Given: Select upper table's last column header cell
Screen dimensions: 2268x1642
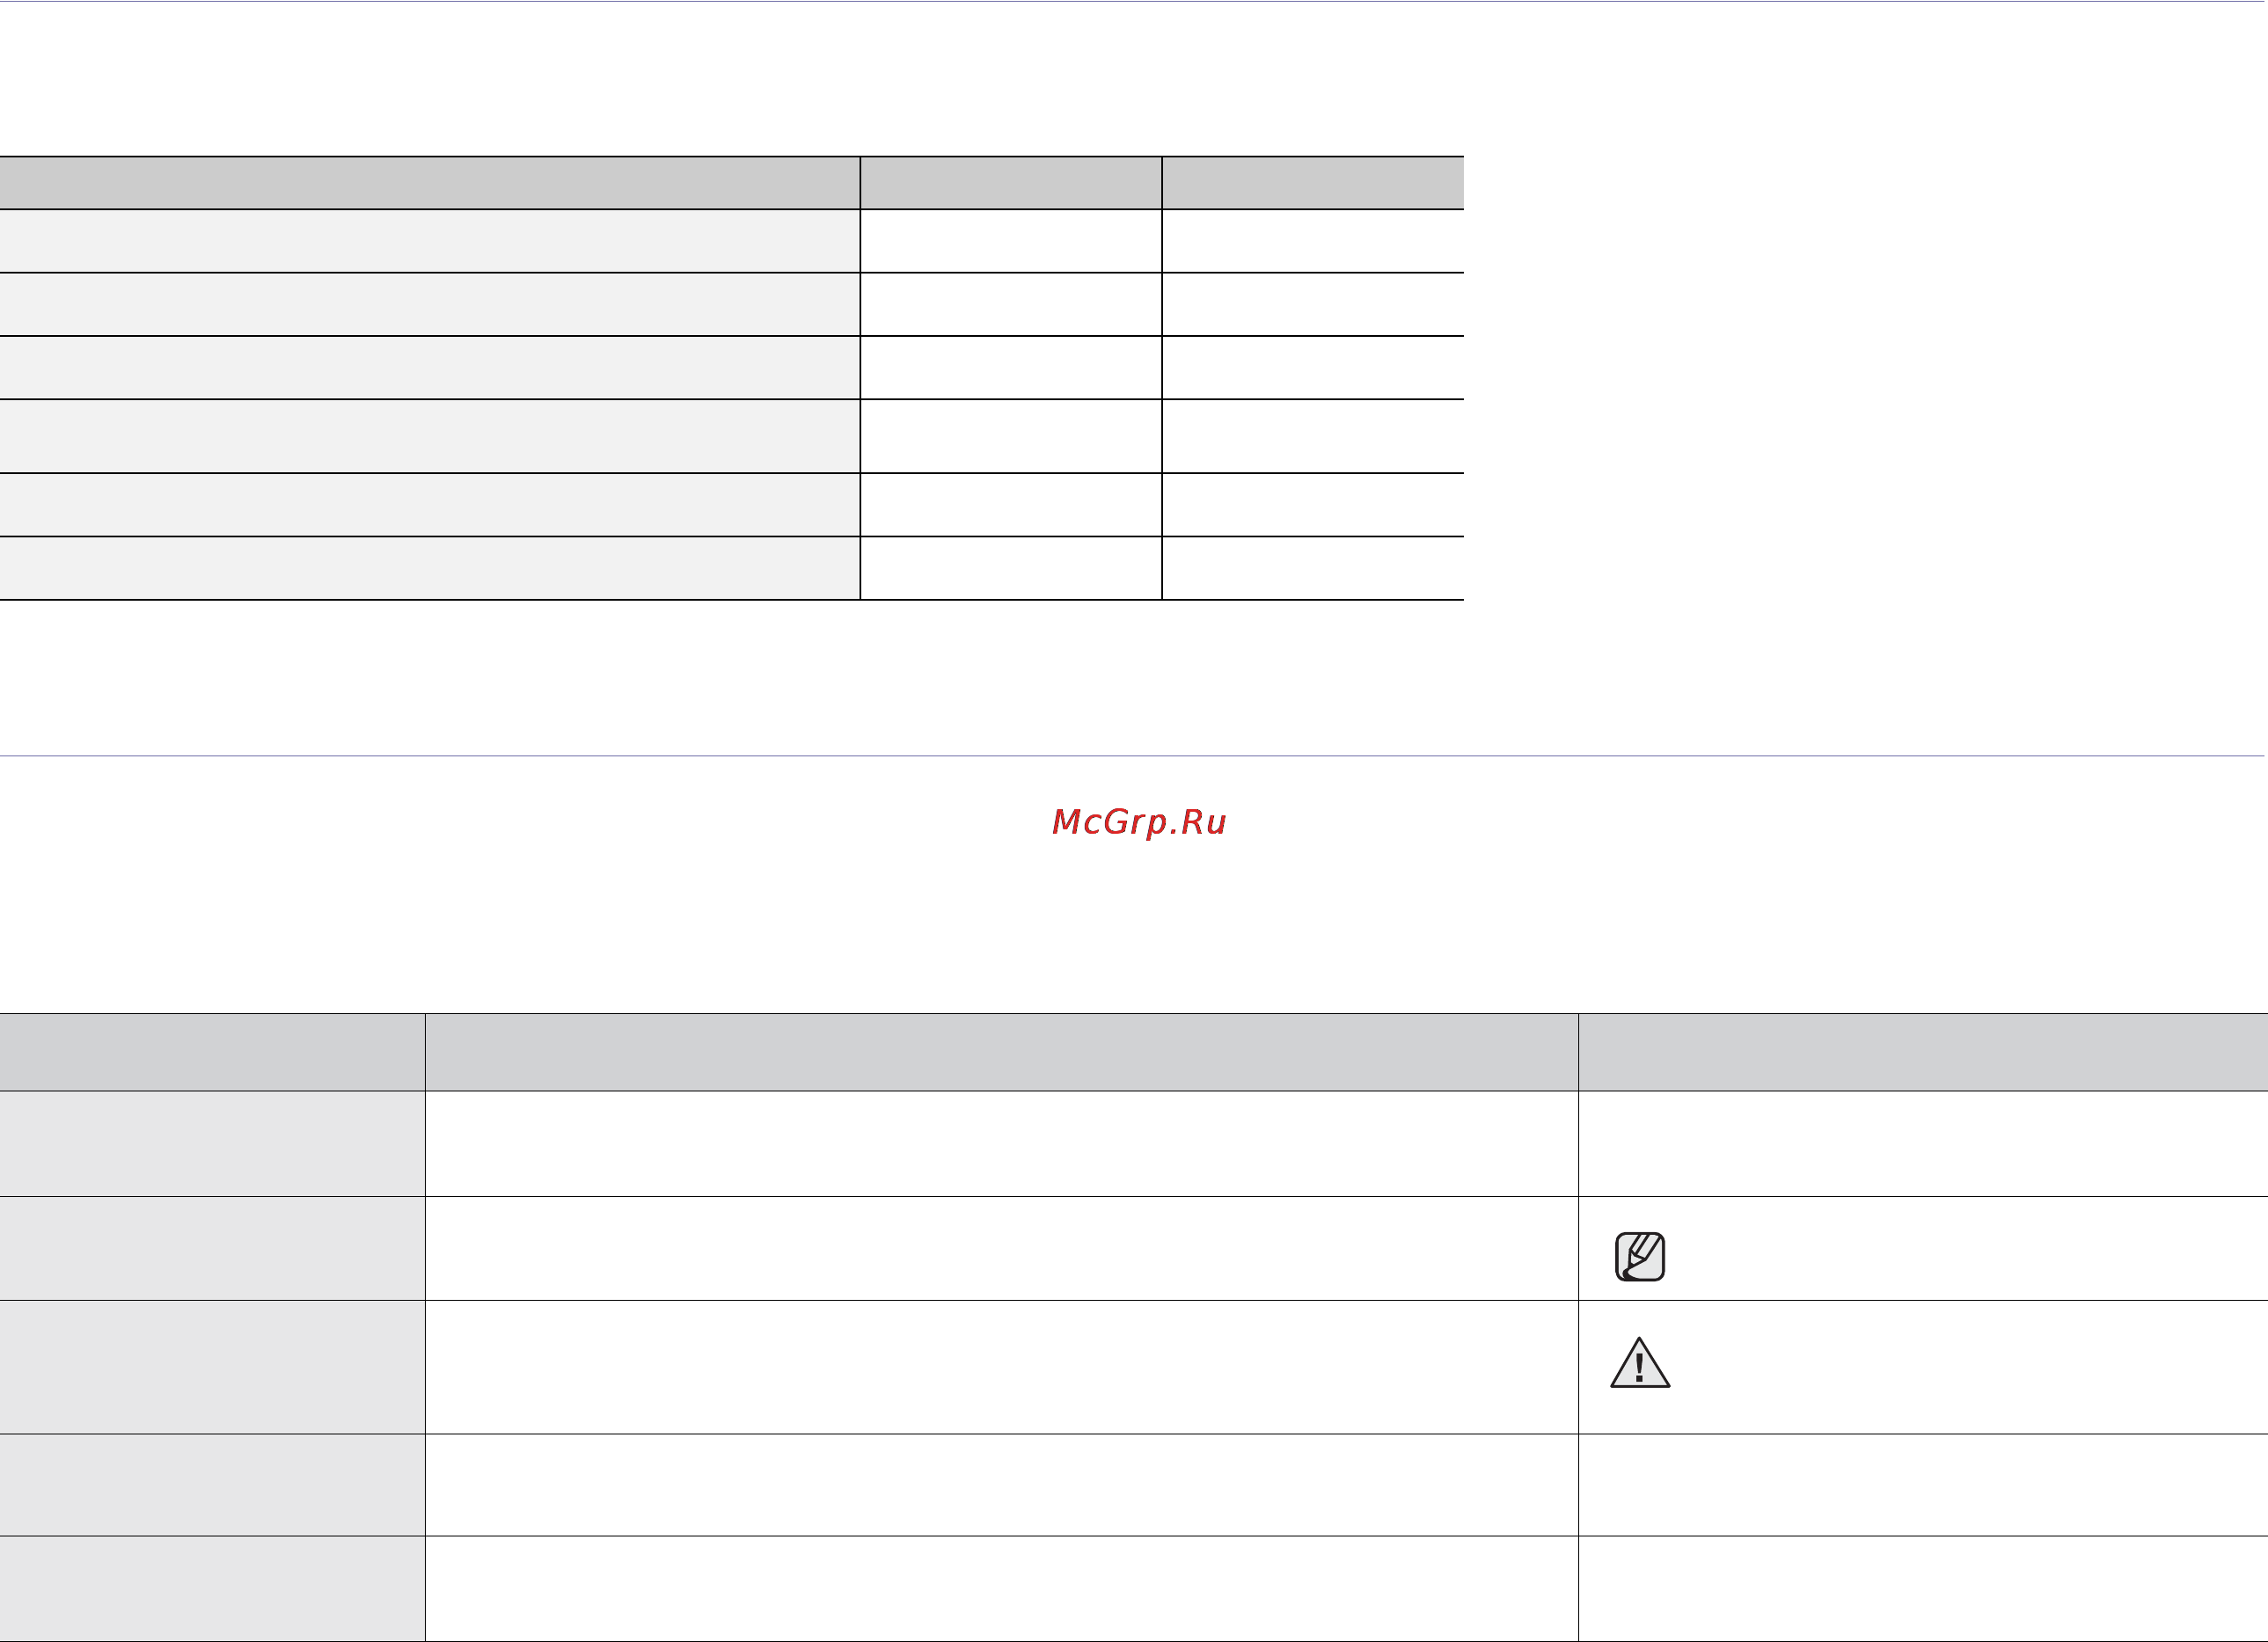Looking at the screenshot, I should tap(1313, 183).
